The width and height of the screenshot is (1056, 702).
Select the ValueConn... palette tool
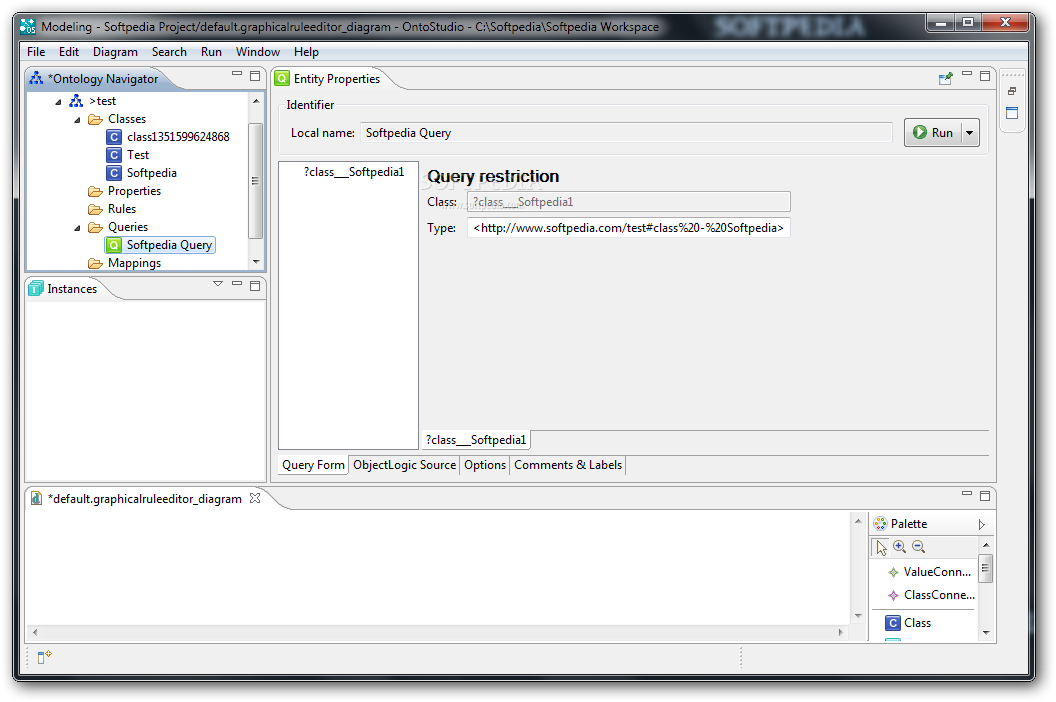point(929,572)
